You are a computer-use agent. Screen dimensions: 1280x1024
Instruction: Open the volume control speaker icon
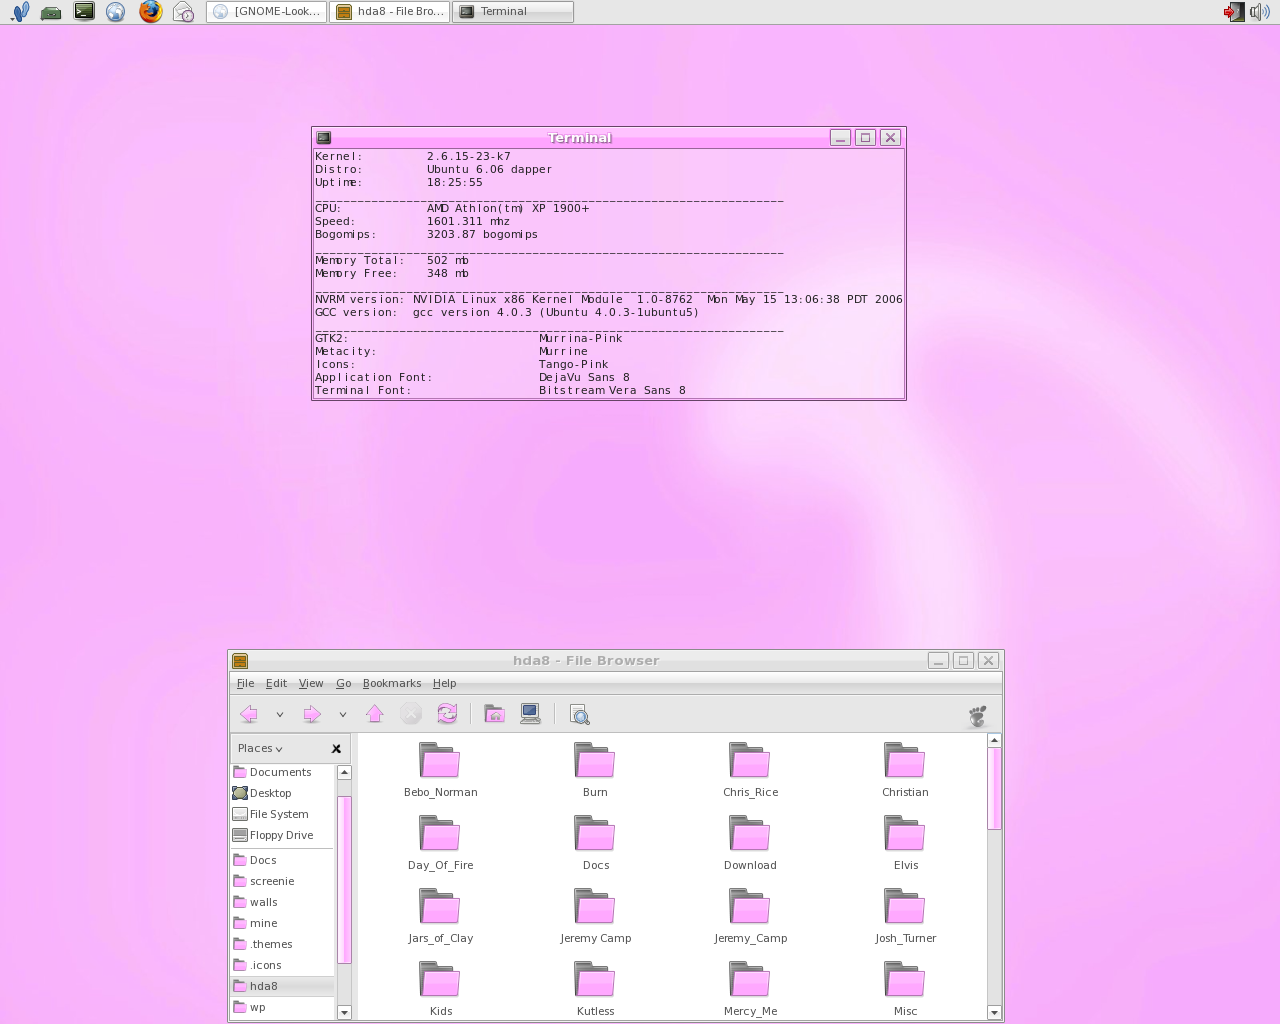[x=1259, y=12]
